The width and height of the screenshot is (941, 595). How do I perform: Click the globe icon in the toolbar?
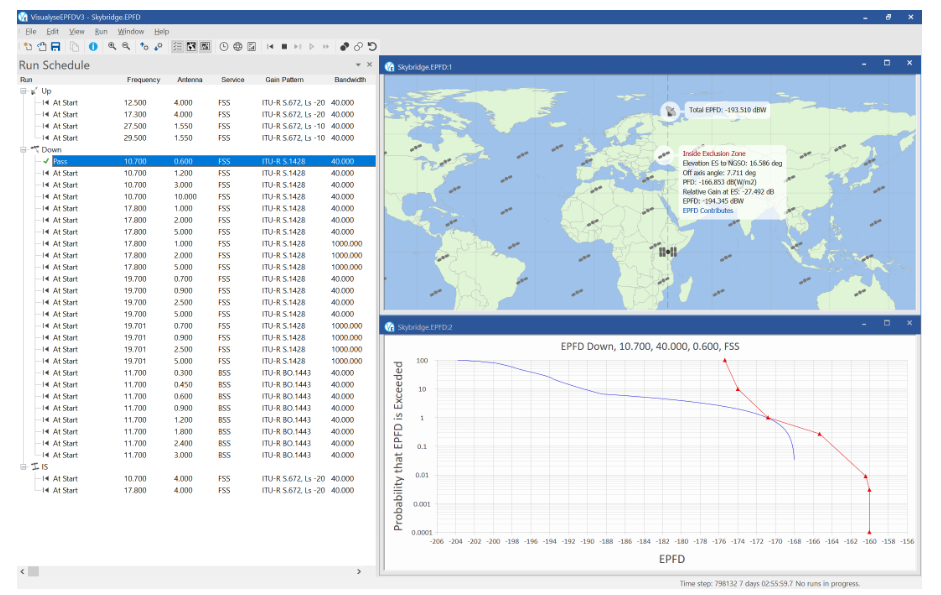238,46
